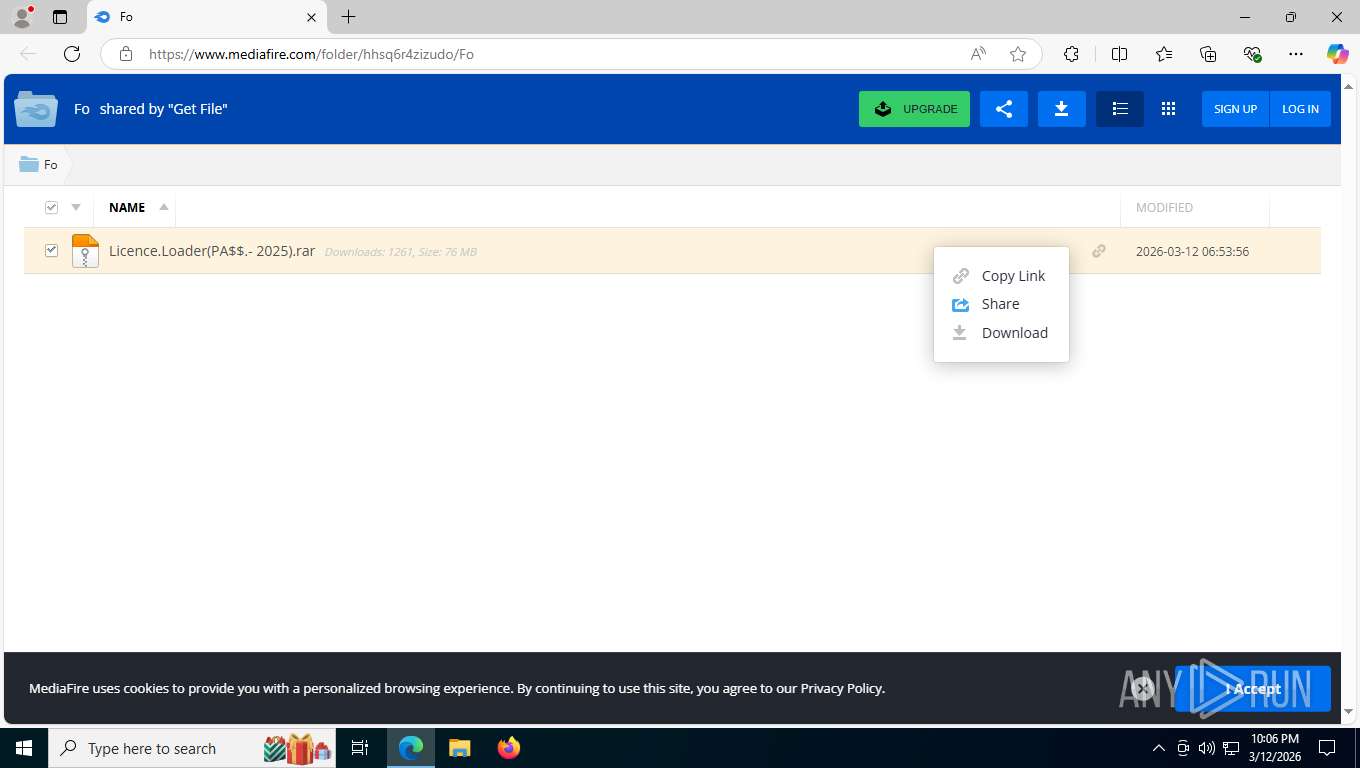The width and height of the screenshot is (1360, 768).
Task: Open the selection options dropdown arrow
Action: pyautogui.click(x=76, y=207)
